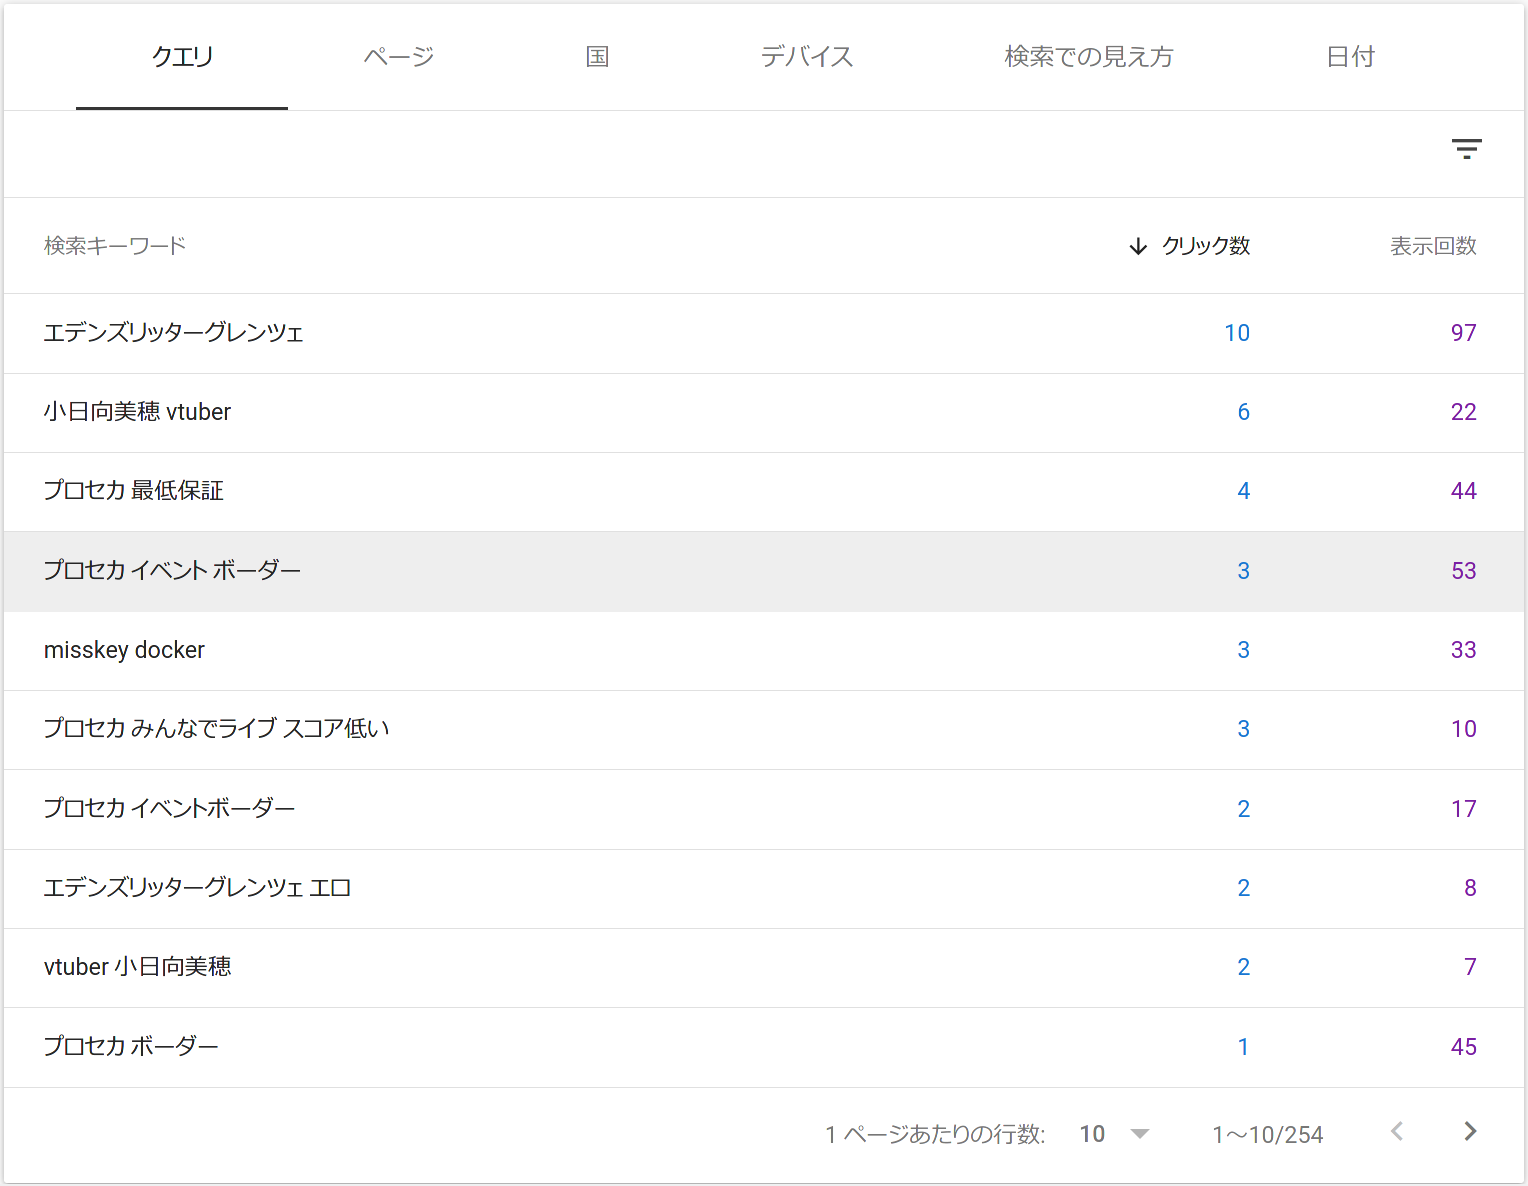Click 44 impressions for プロセカ 最低保証
Viewport: 1528px width, 1186px height.
pyautogui.click(x=1464, y=491)
